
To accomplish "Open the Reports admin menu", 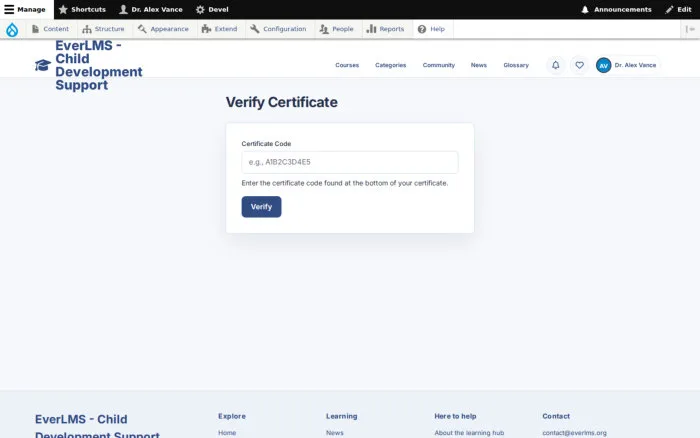I will coord(386,29).
